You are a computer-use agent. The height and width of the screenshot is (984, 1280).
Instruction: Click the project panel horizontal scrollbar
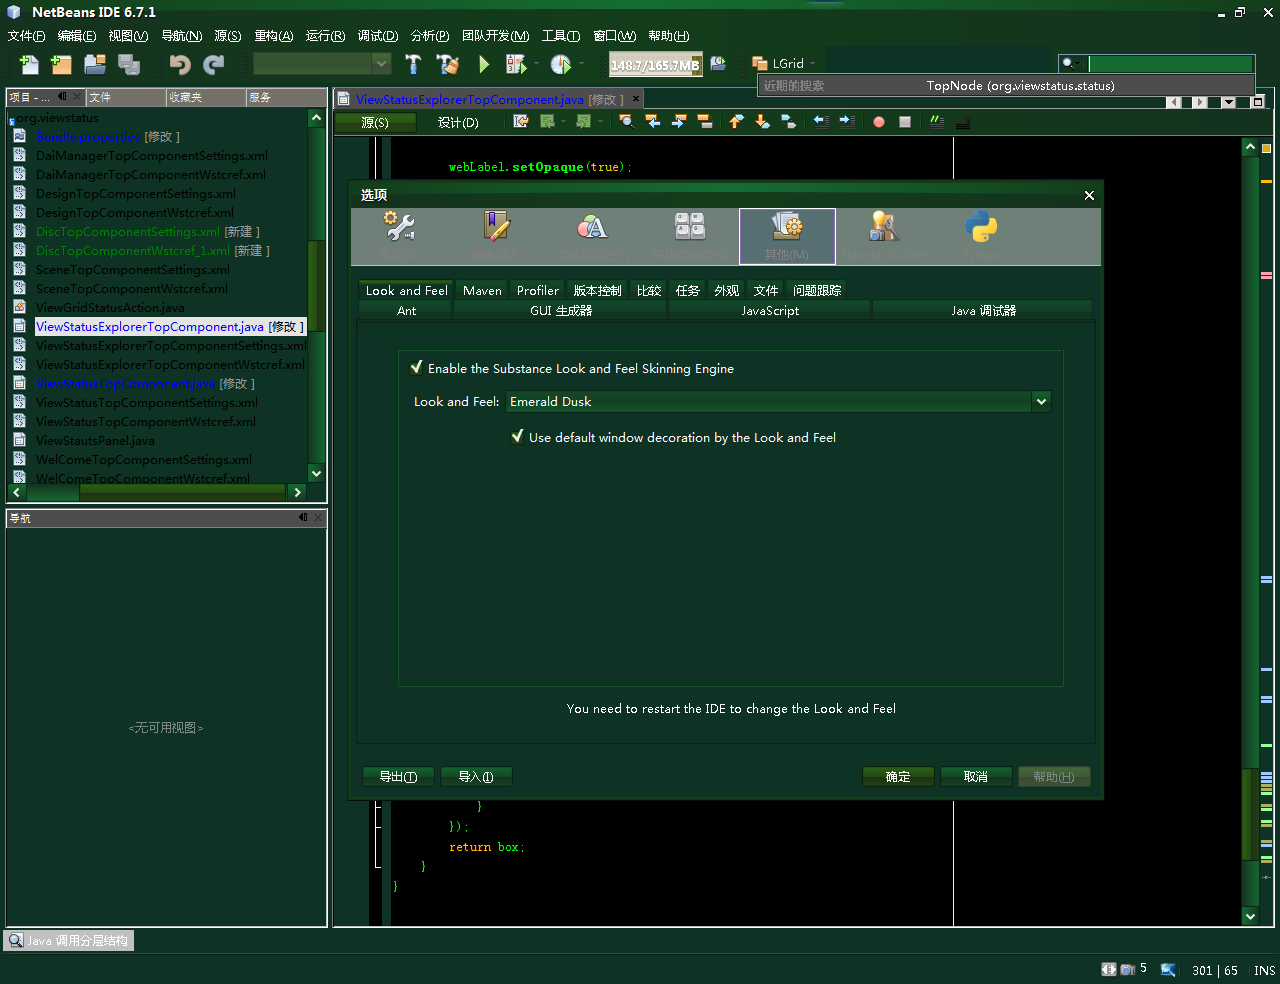(x=156, y=492)
